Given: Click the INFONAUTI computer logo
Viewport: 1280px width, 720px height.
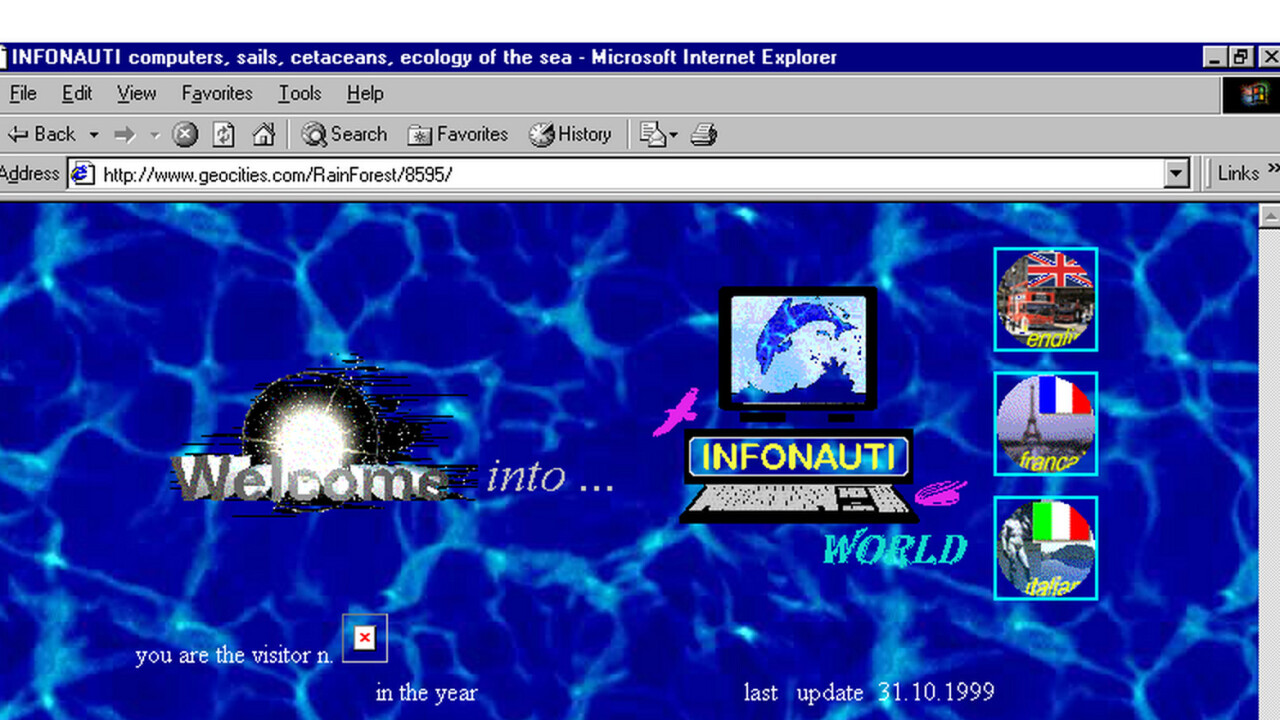Looking at the screenshot, I should pos(798,405).
